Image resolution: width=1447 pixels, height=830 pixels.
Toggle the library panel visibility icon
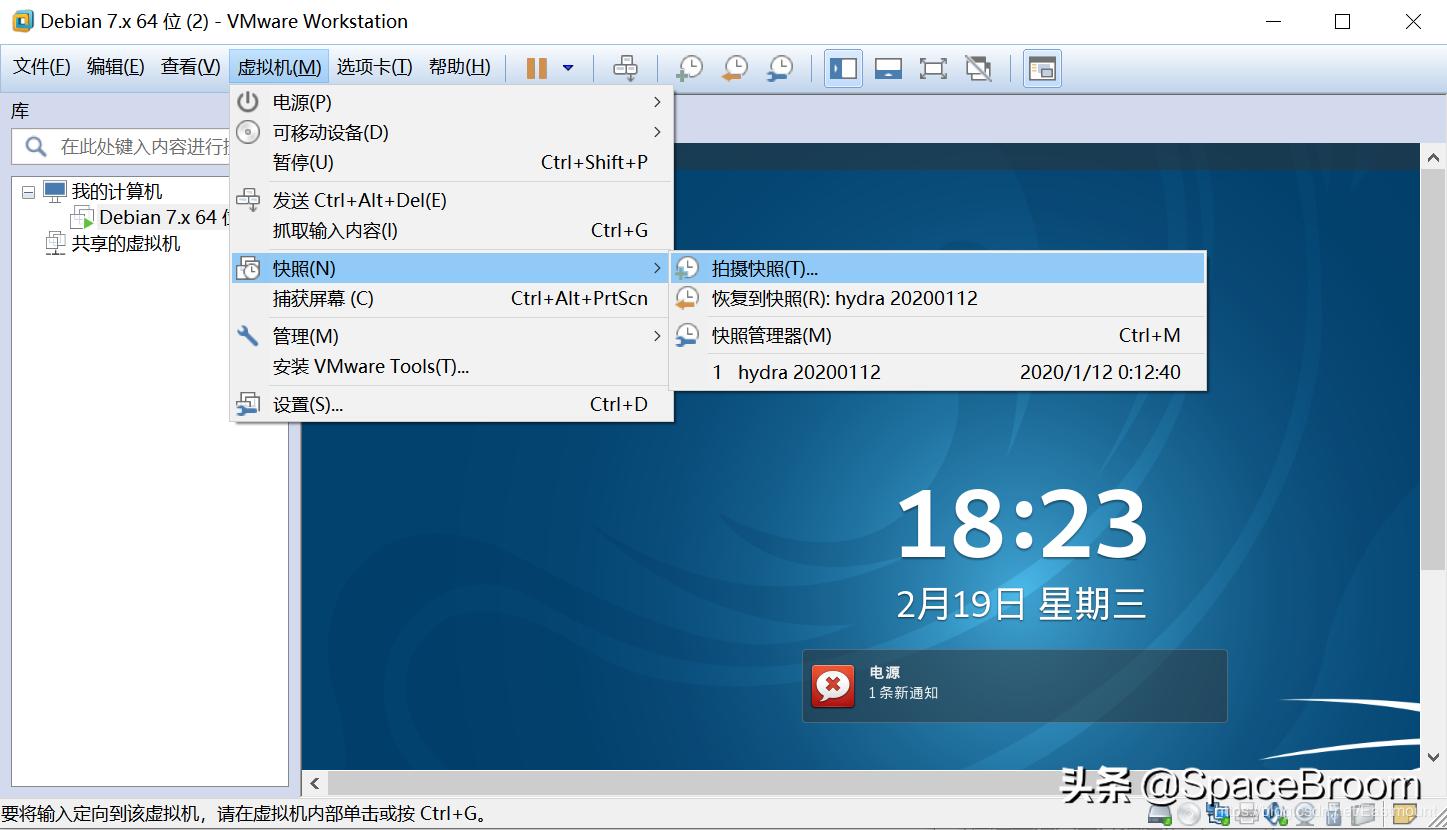coord(843,68)
